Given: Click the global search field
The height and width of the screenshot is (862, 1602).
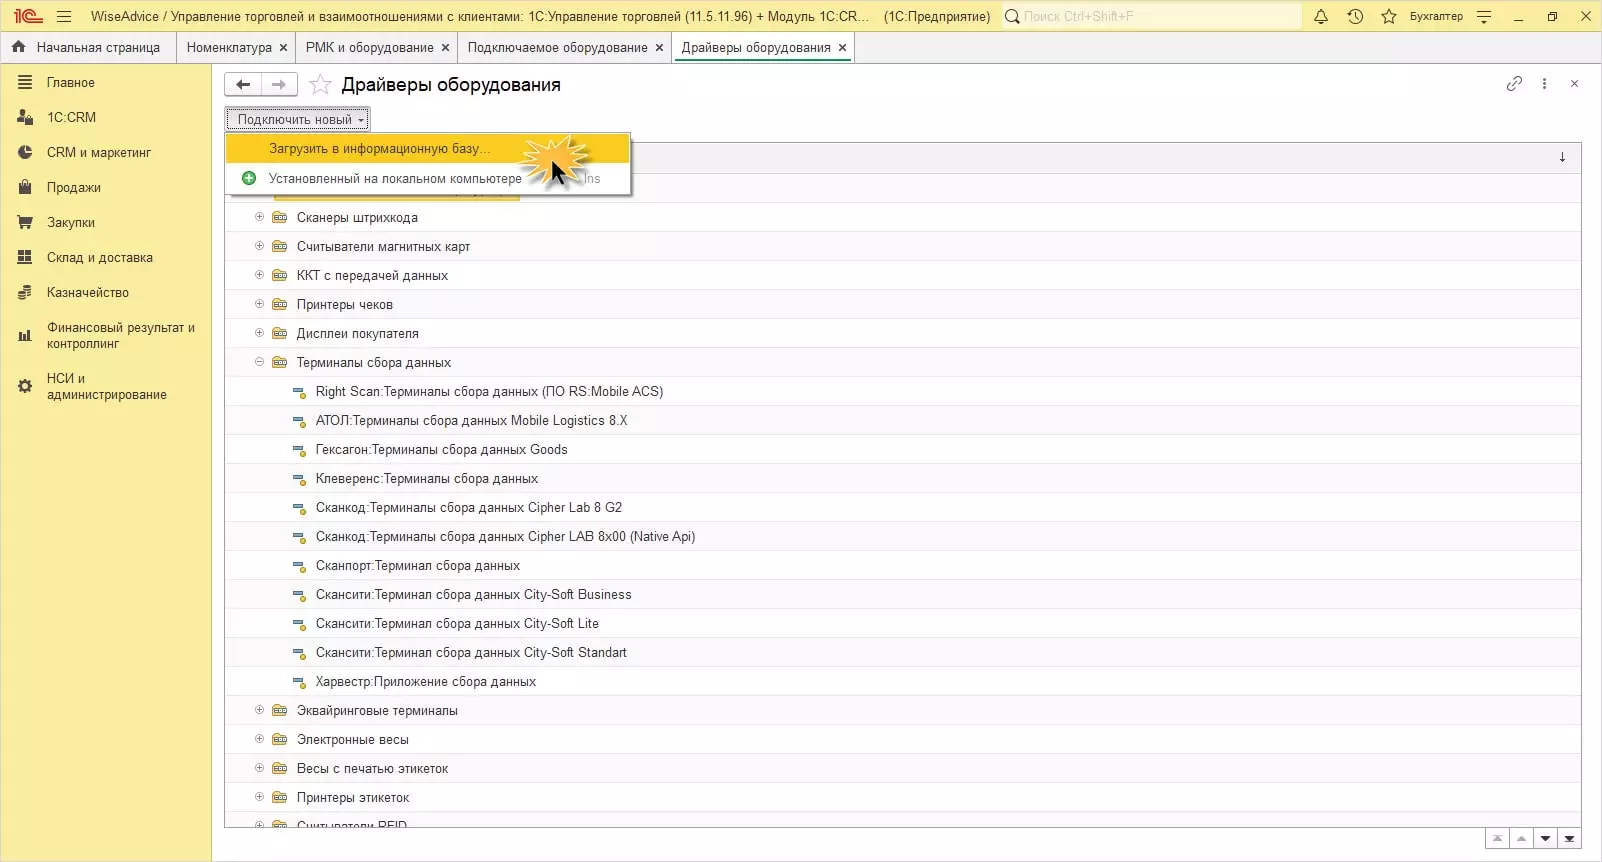Looking at the screenshot, I should point(1151,16).
